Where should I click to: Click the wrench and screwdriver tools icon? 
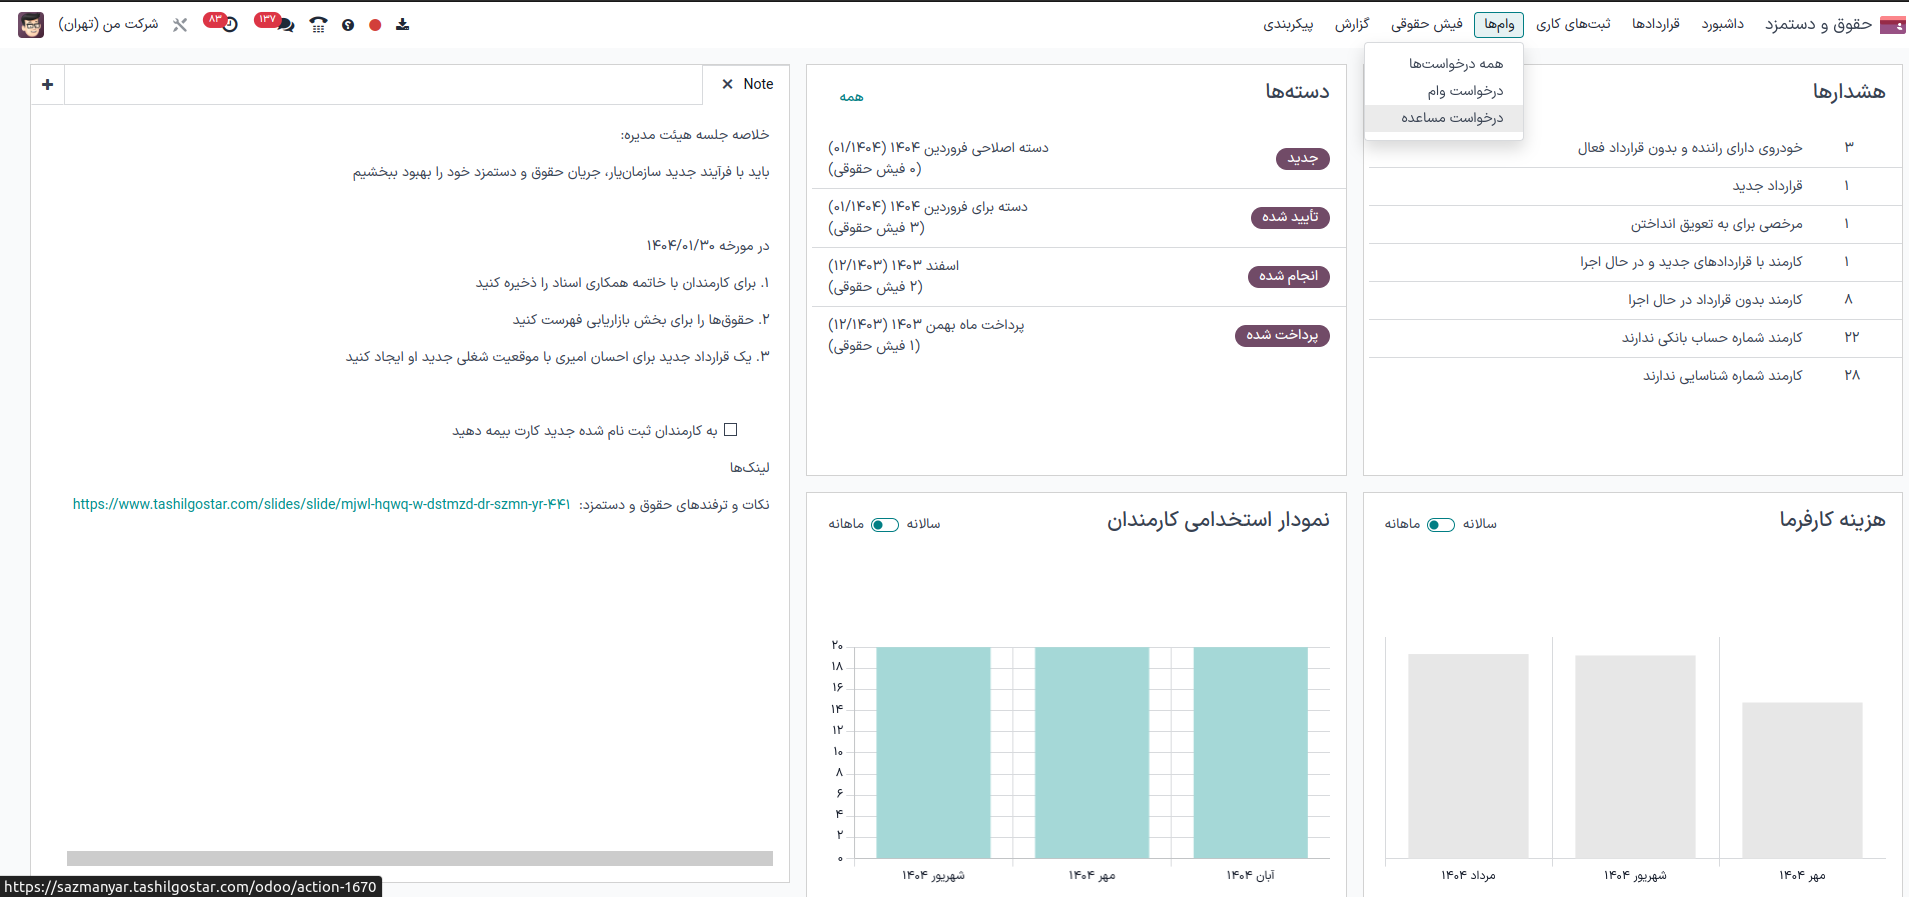pos(180,25)
